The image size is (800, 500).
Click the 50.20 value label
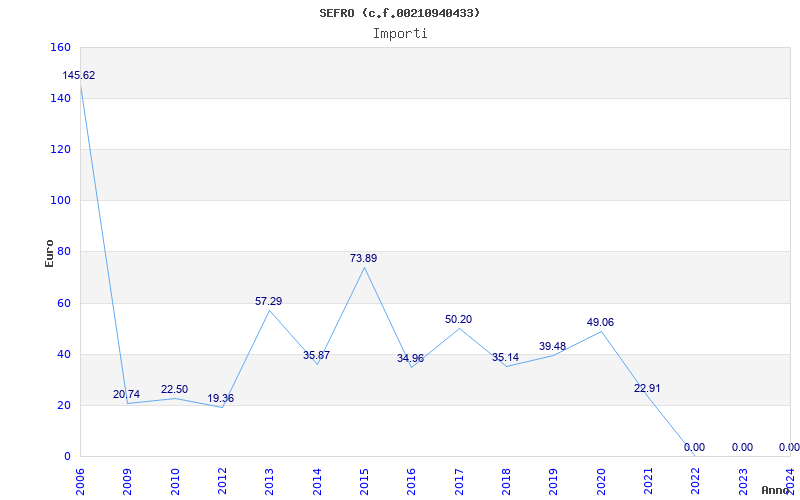click(x=458, y=319)
